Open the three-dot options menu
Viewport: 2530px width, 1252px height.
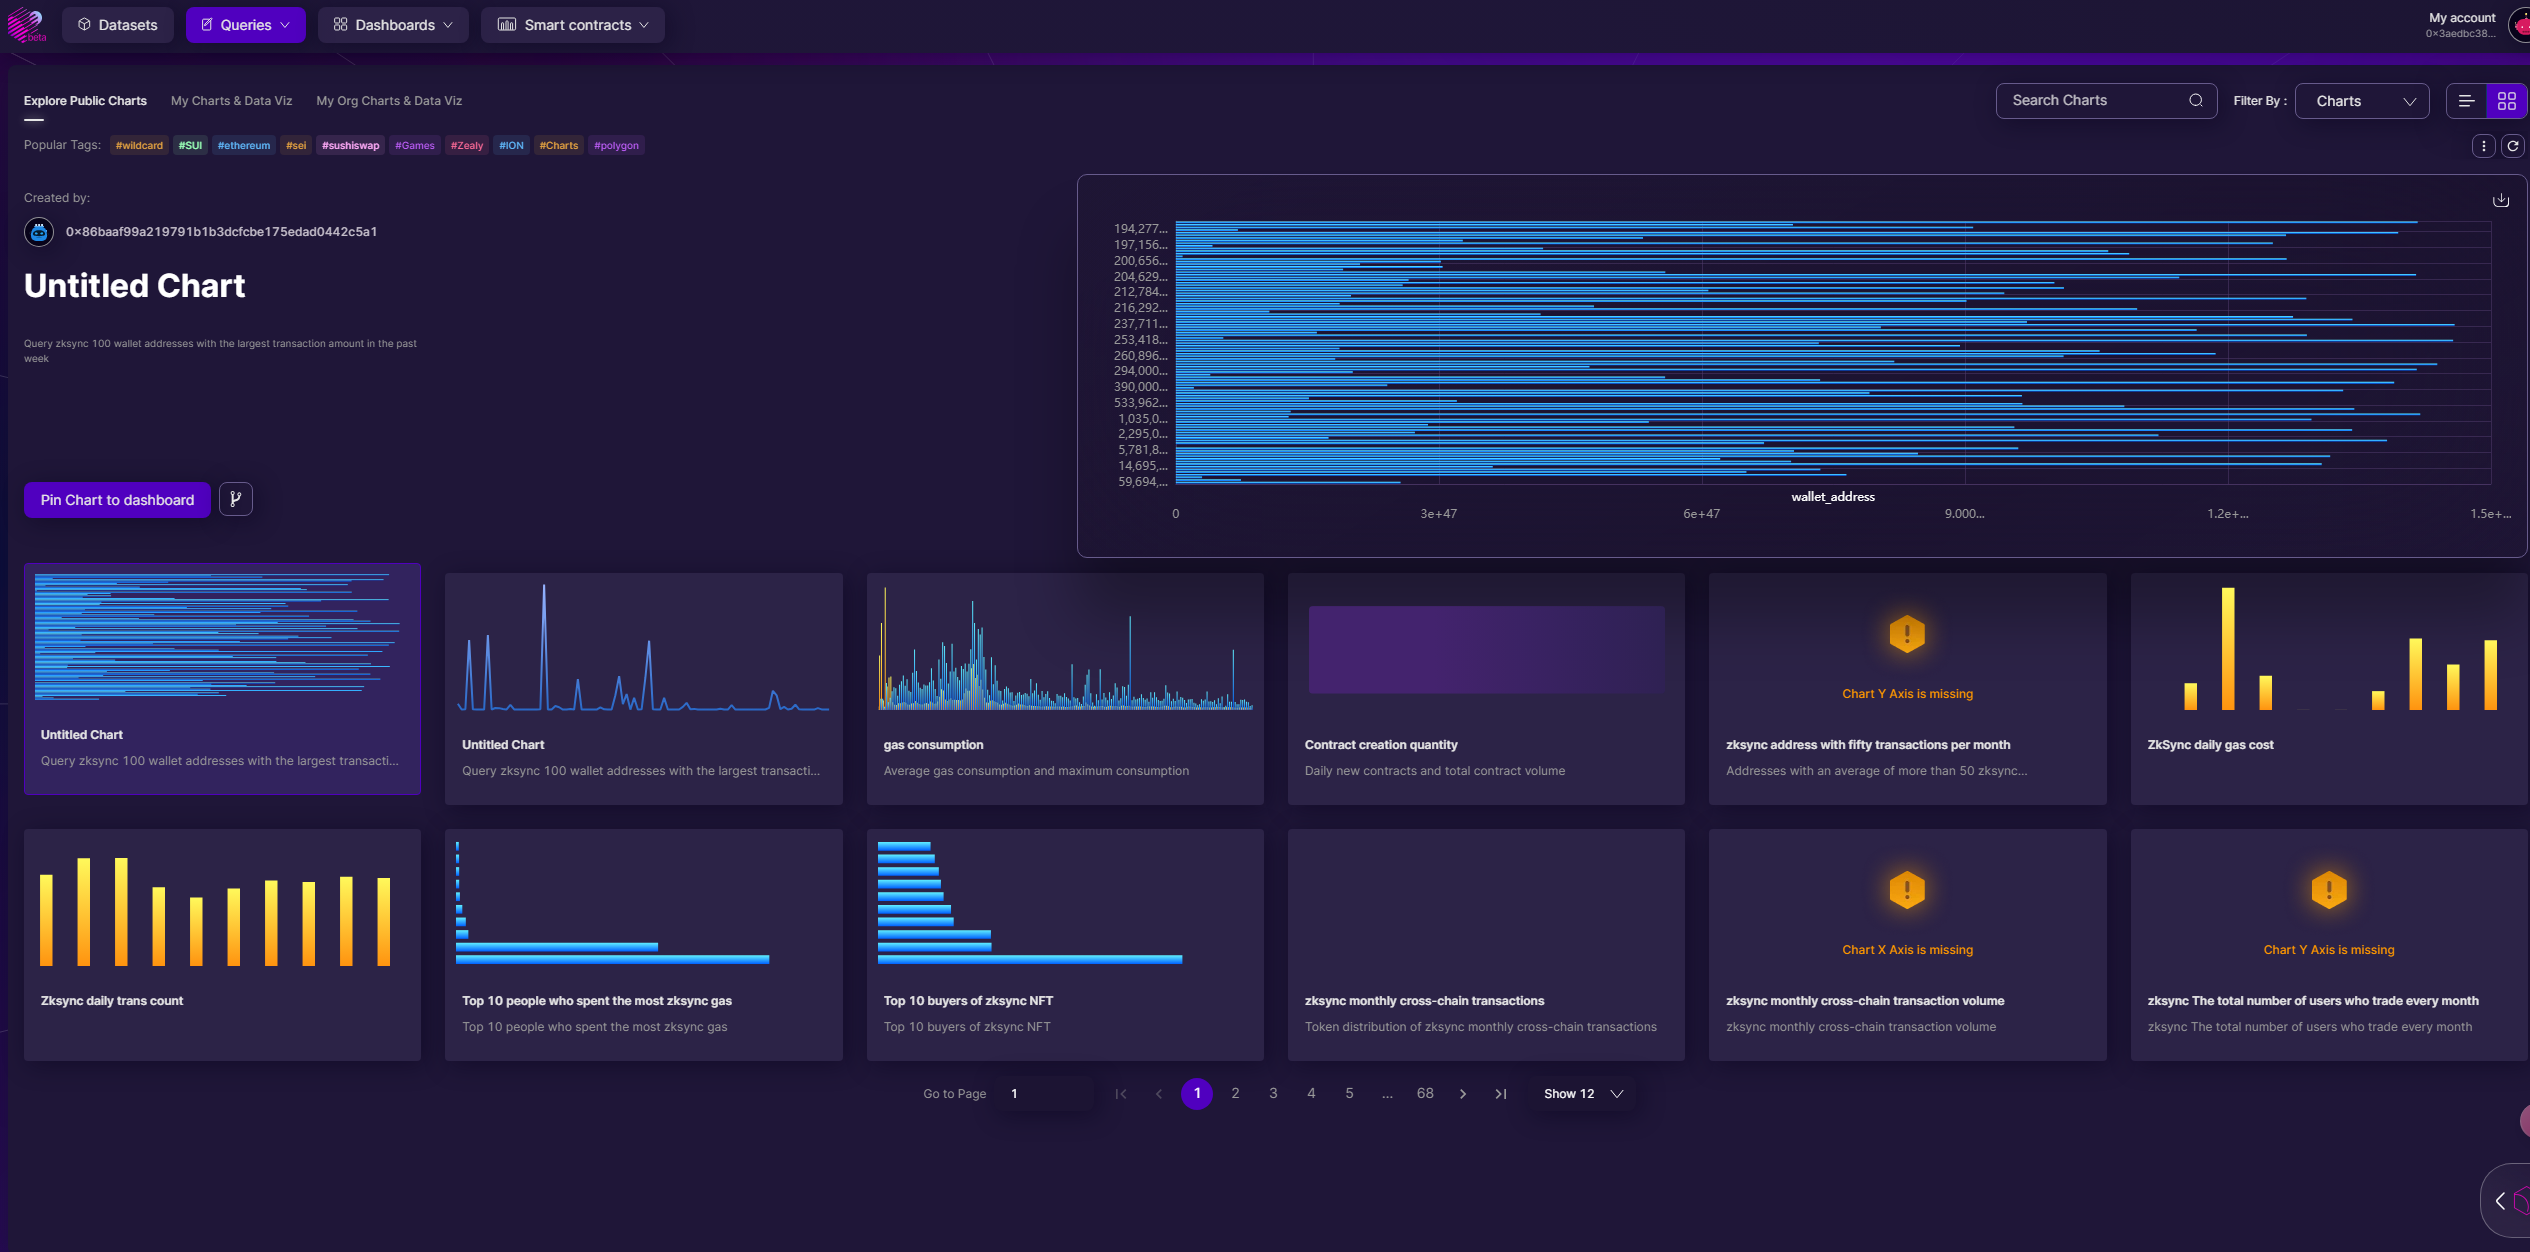(x=2483, y=146)
